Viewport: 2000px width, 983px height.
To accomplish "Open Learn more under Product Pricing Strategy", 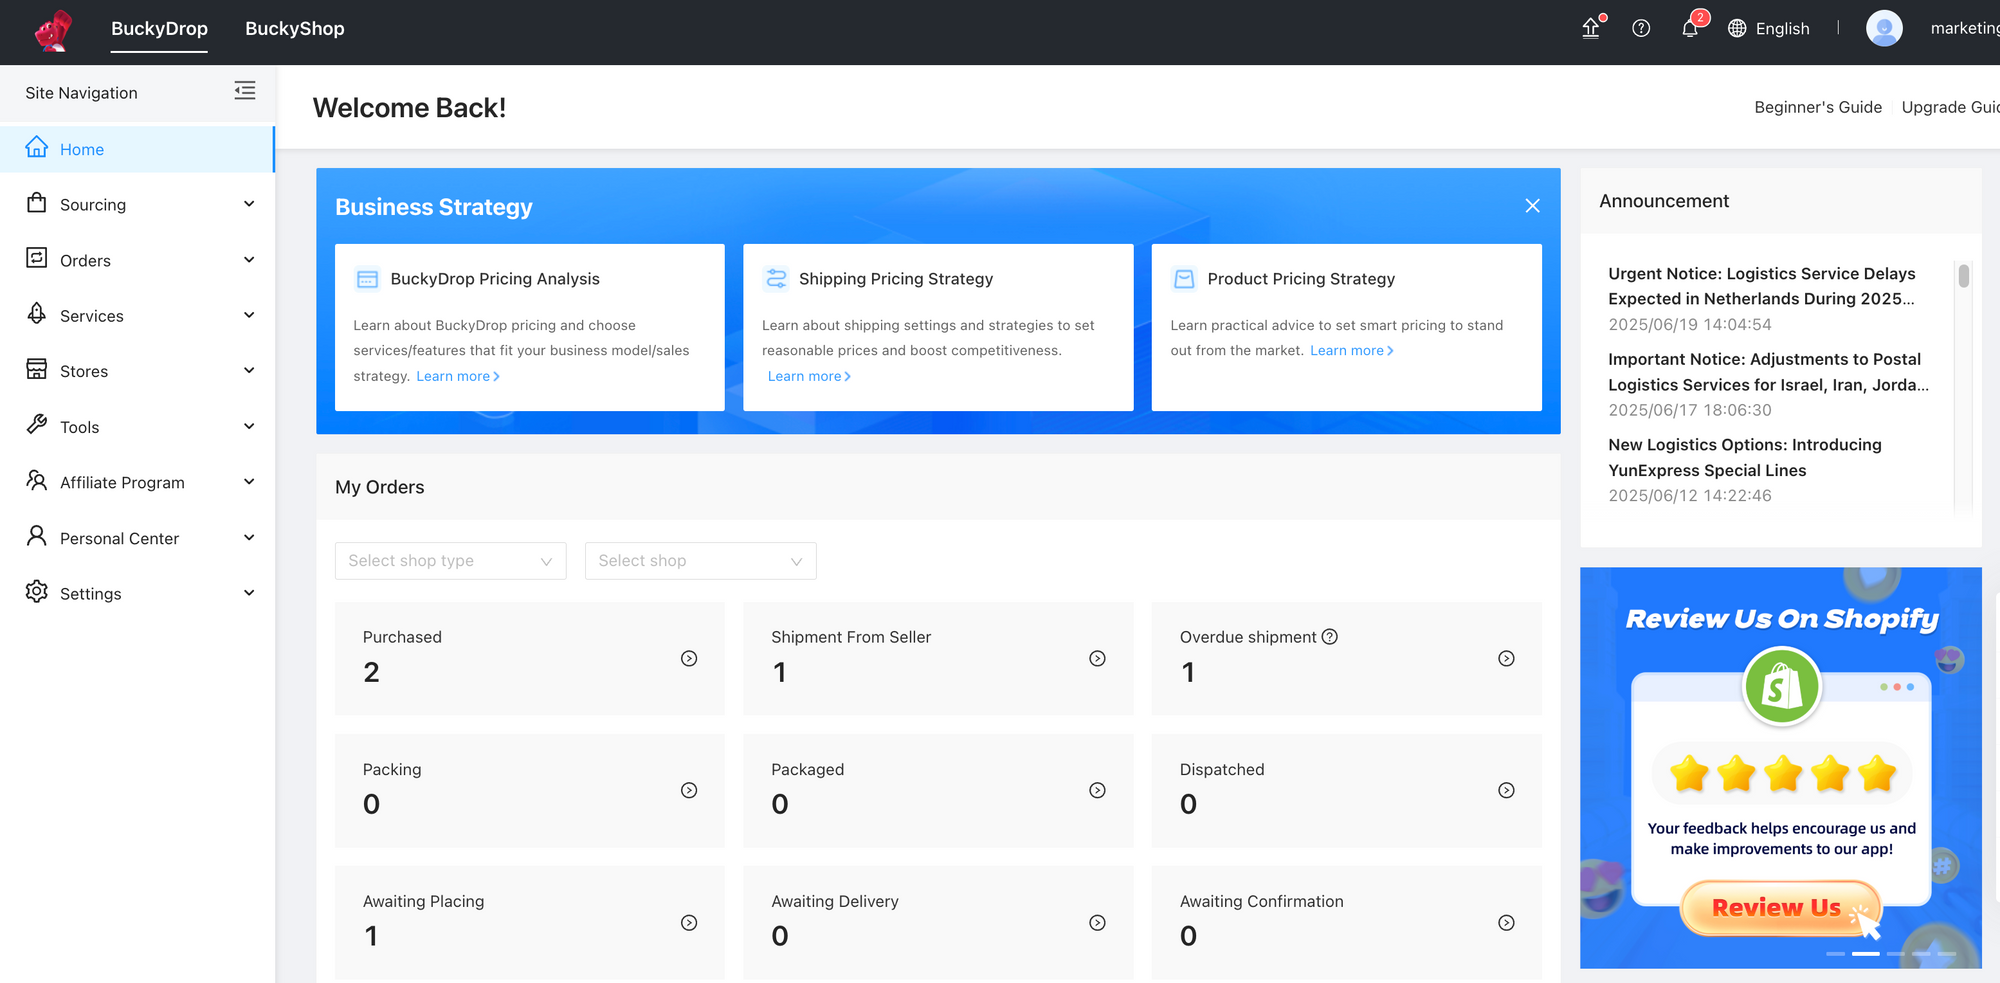I will (1352, 350).
